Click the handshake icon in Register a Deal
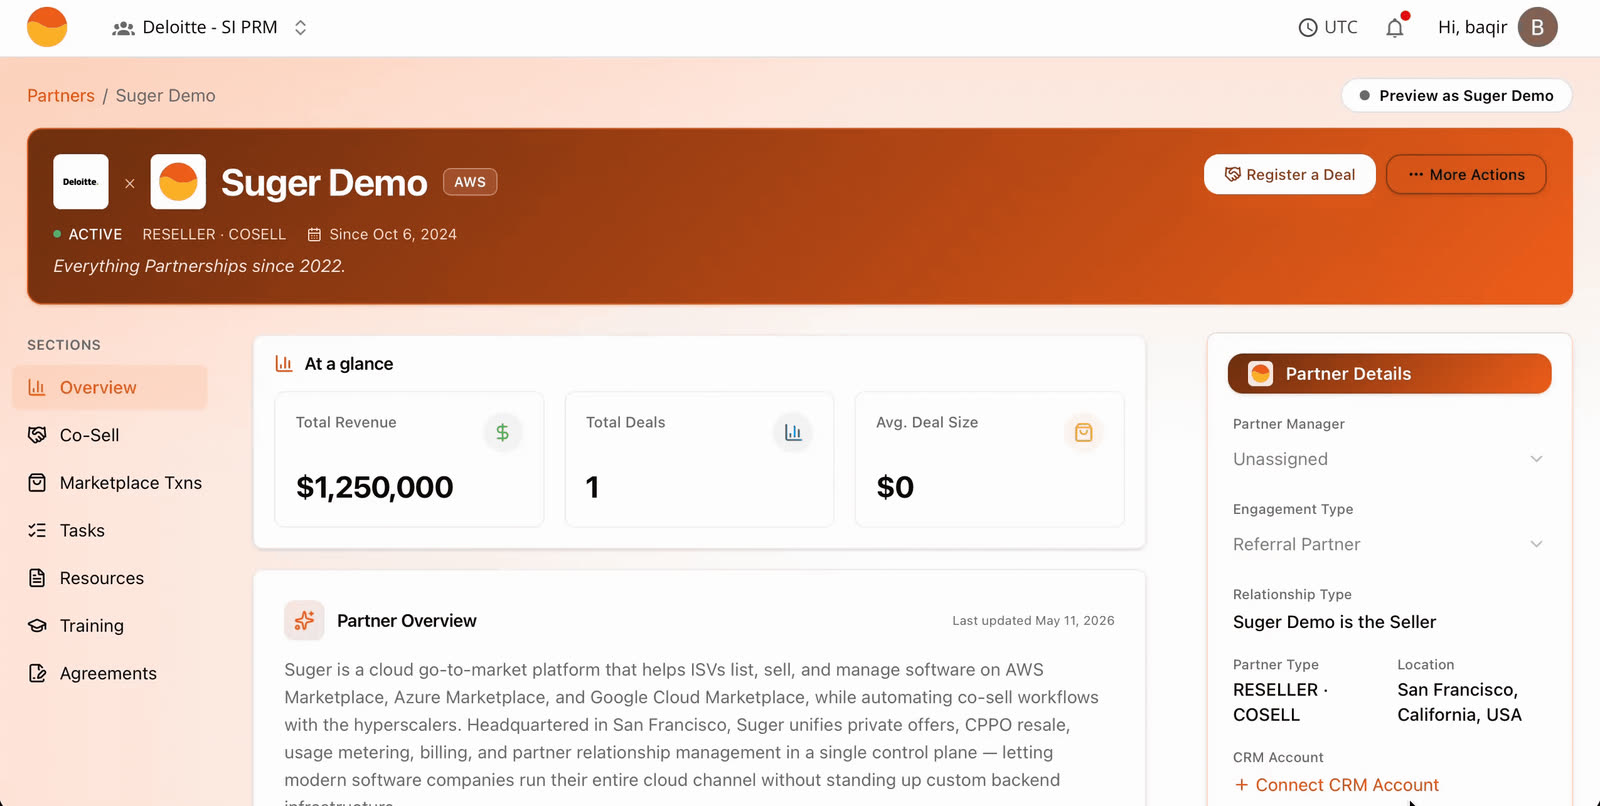Viewport: 1600px width, 806px height. (1233, 174)
